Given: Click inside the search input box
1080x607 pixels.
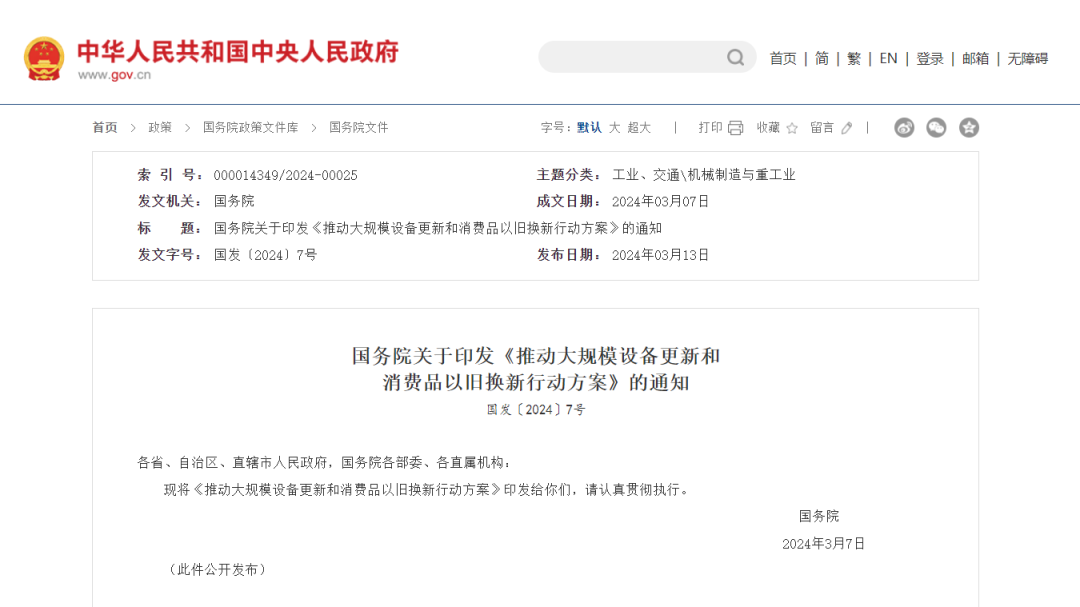Looking at the screenshot, I should pos(630,57).
